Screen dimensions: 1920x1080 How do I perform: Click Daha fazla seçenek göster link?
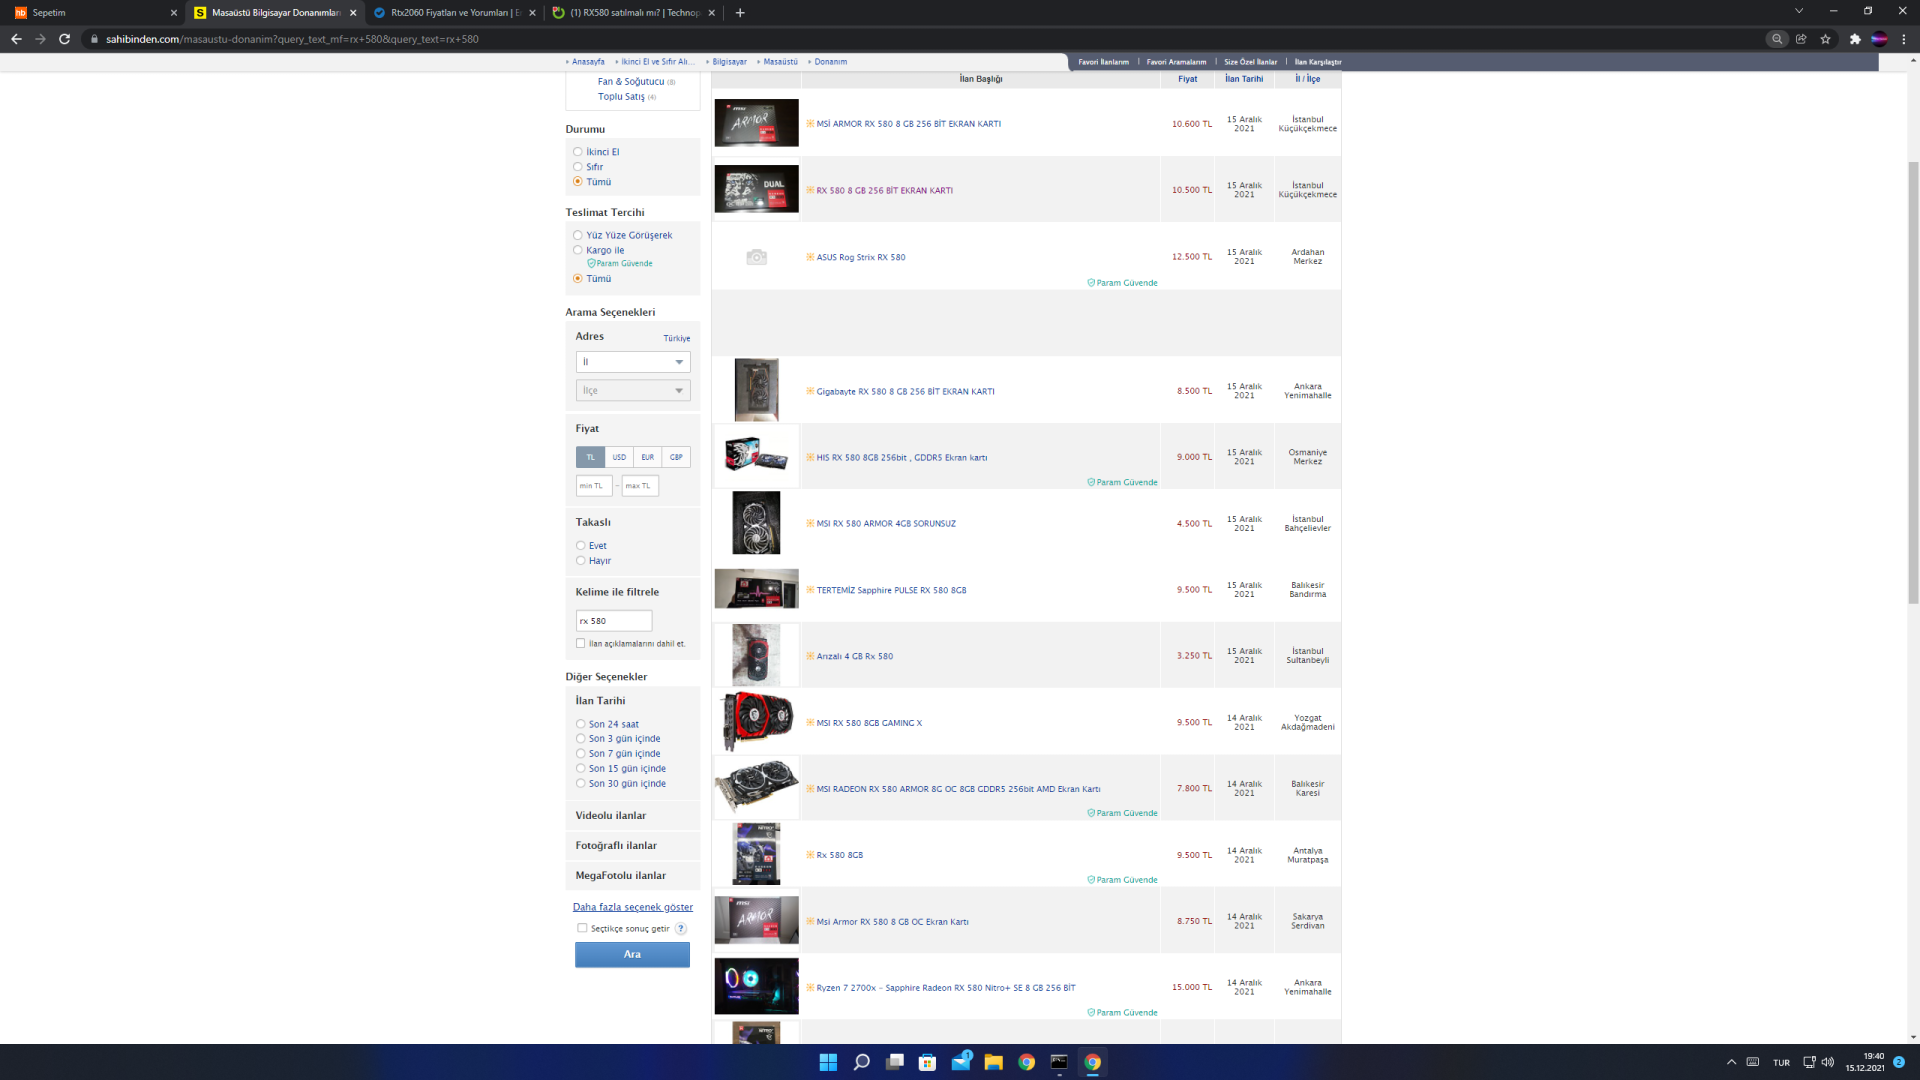(632, 908)
